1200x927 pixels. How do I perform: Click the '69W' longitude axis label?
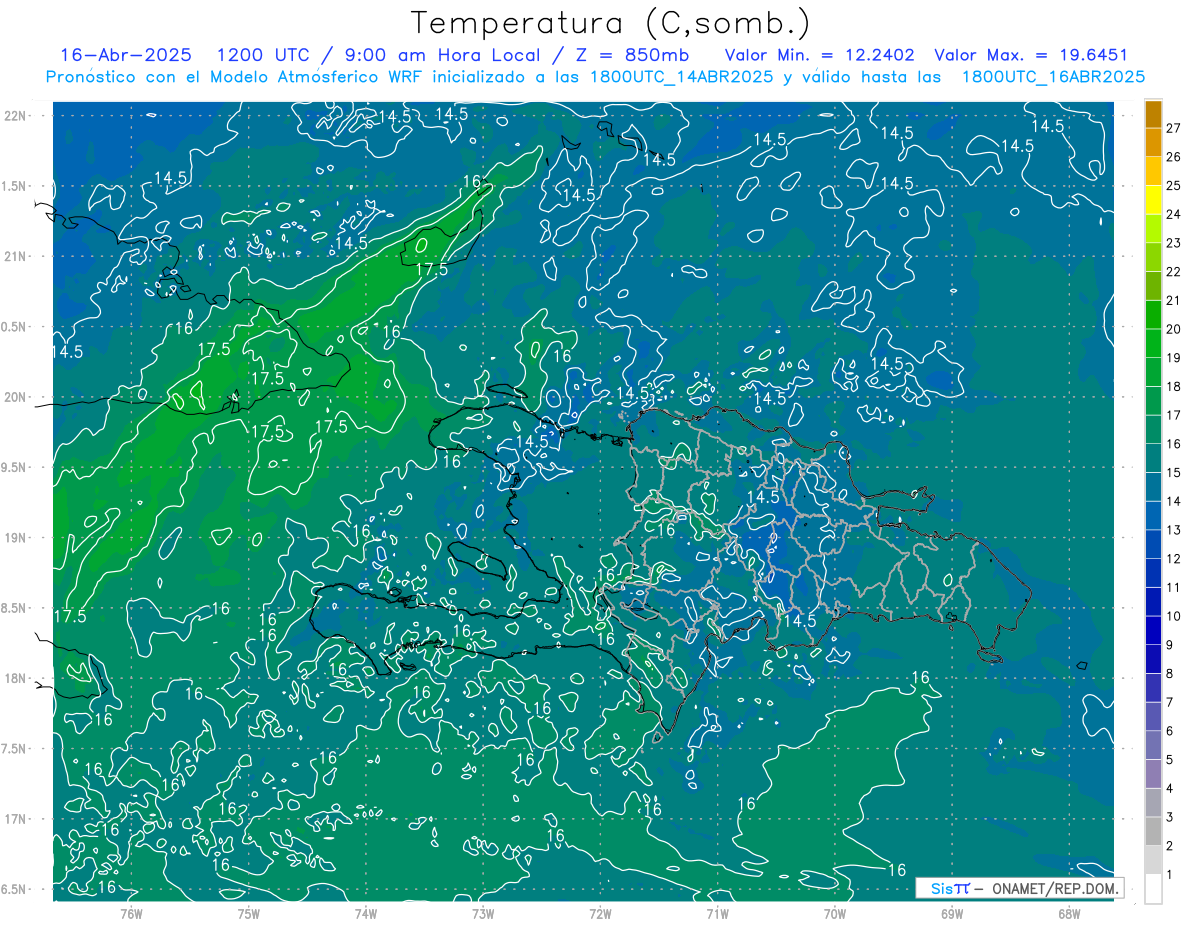952,913
